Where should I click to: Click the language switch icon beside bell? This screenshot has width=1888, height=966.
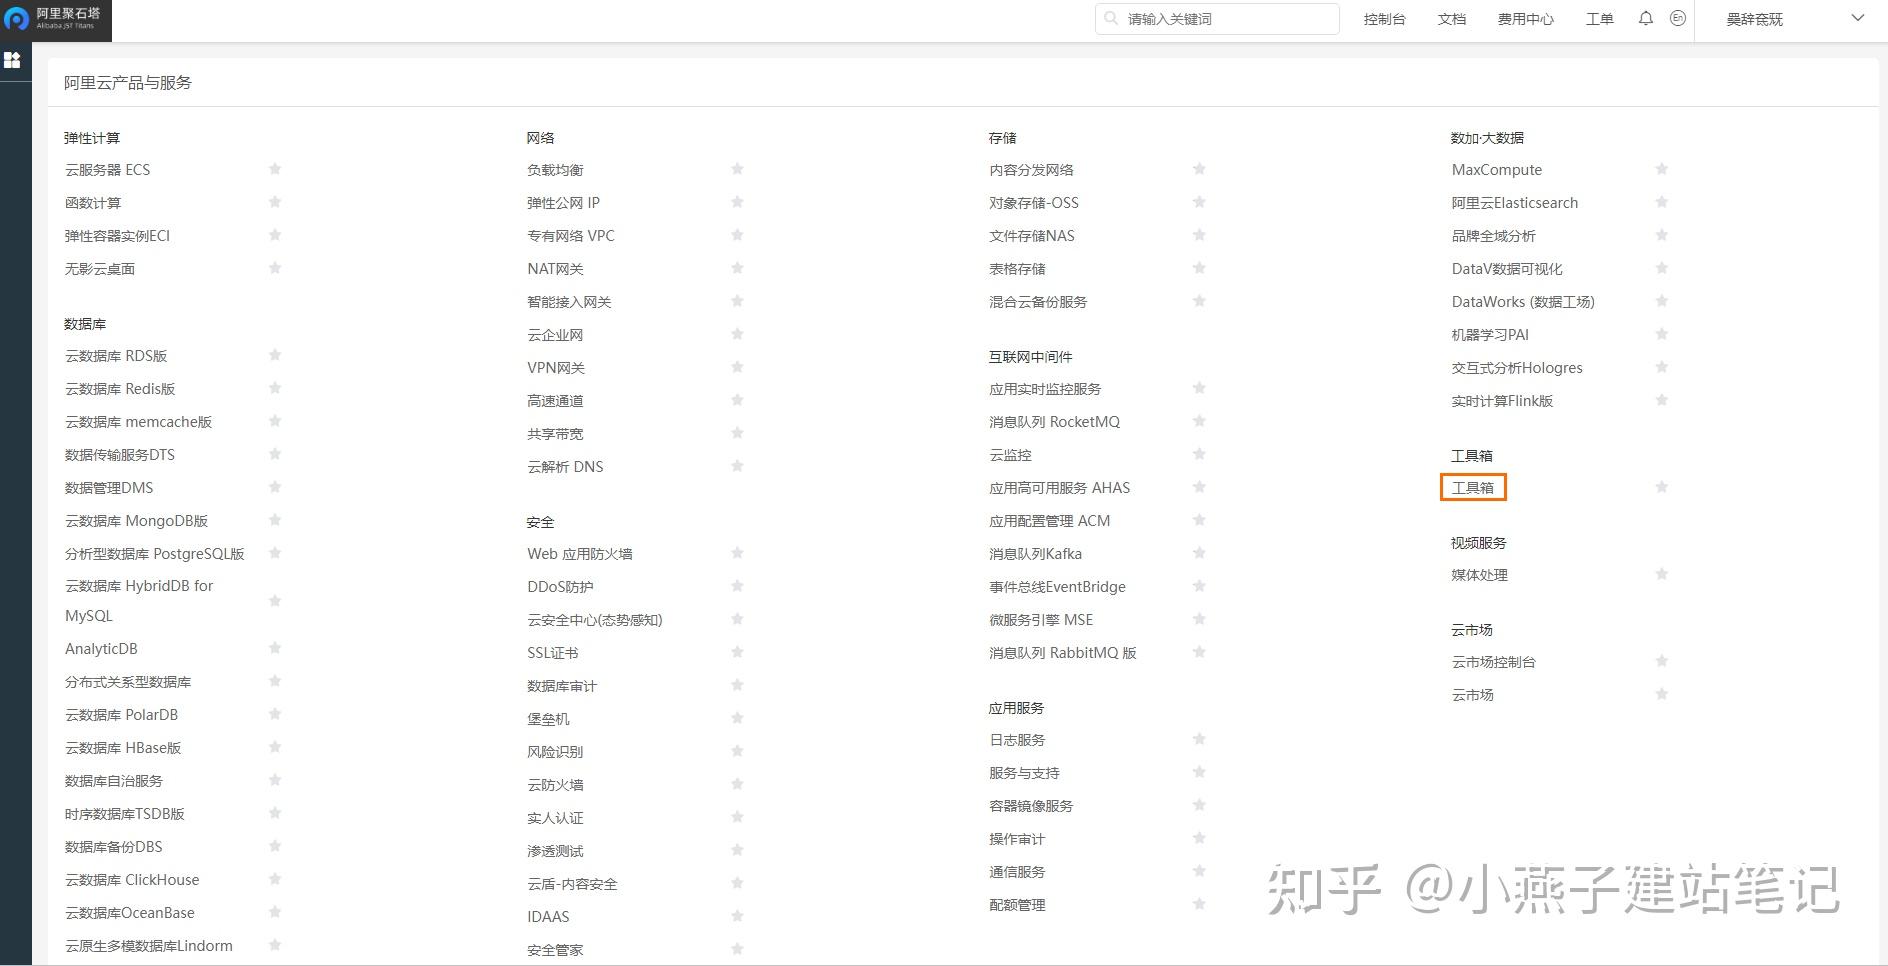(x=1678, y=19)
